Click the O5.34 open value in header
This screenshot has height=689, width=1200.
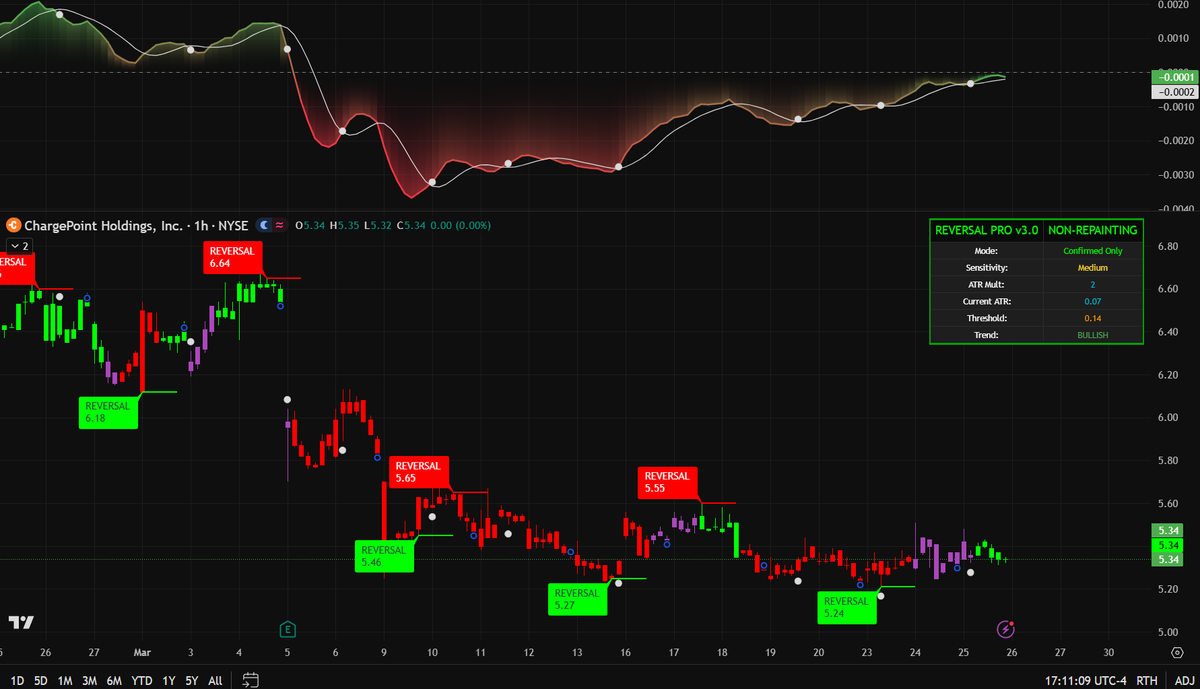[312, 226]
